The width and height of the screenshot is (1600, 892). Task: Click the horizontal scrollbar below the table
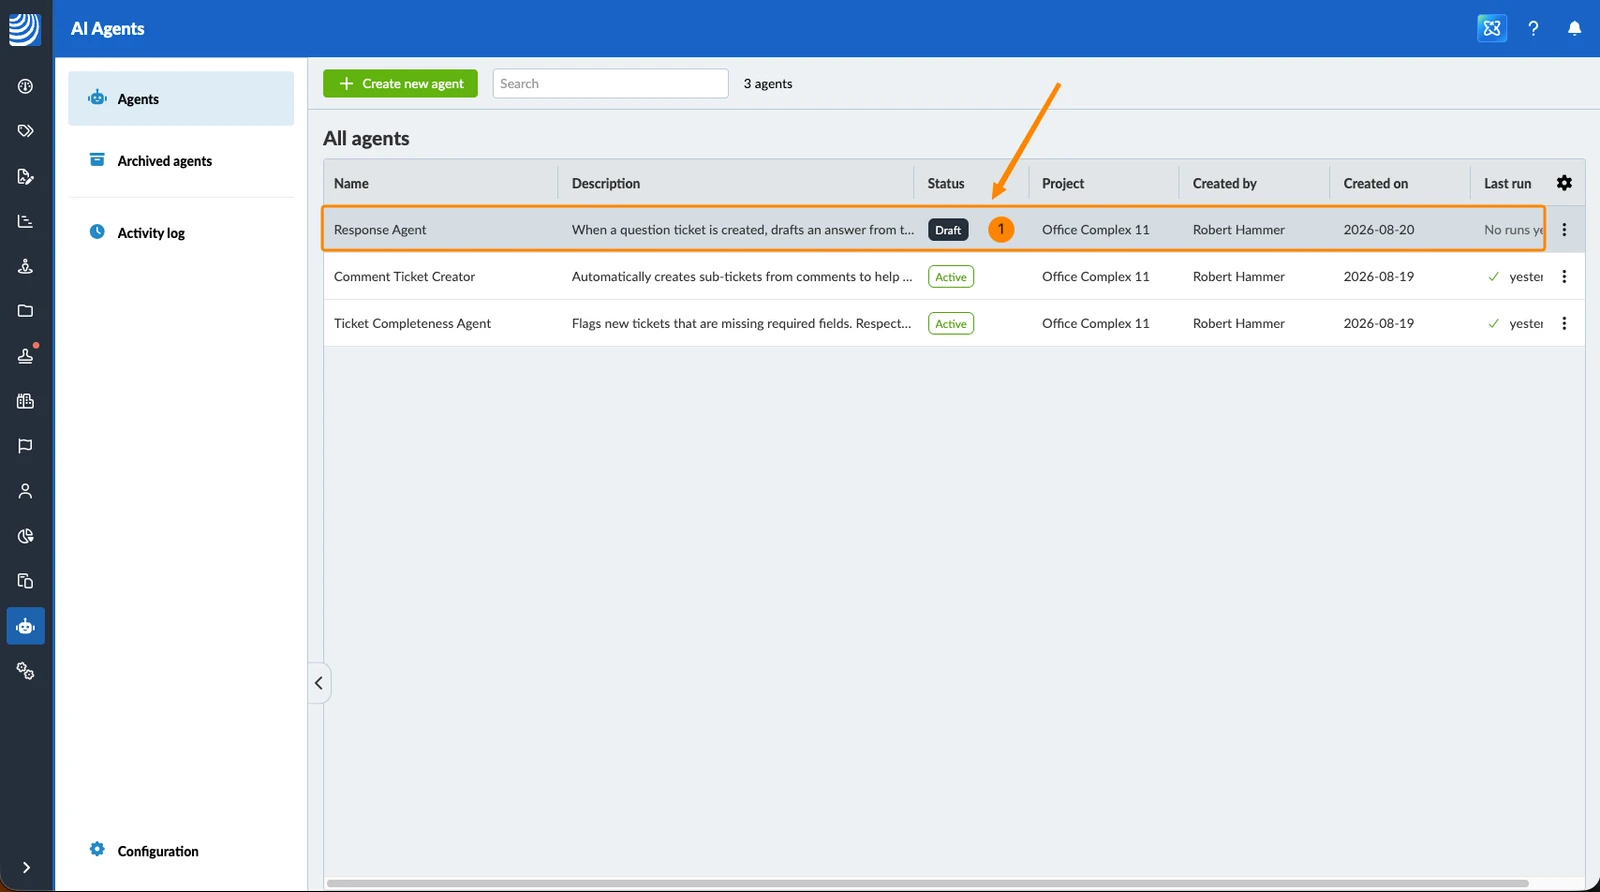(927, 883)
